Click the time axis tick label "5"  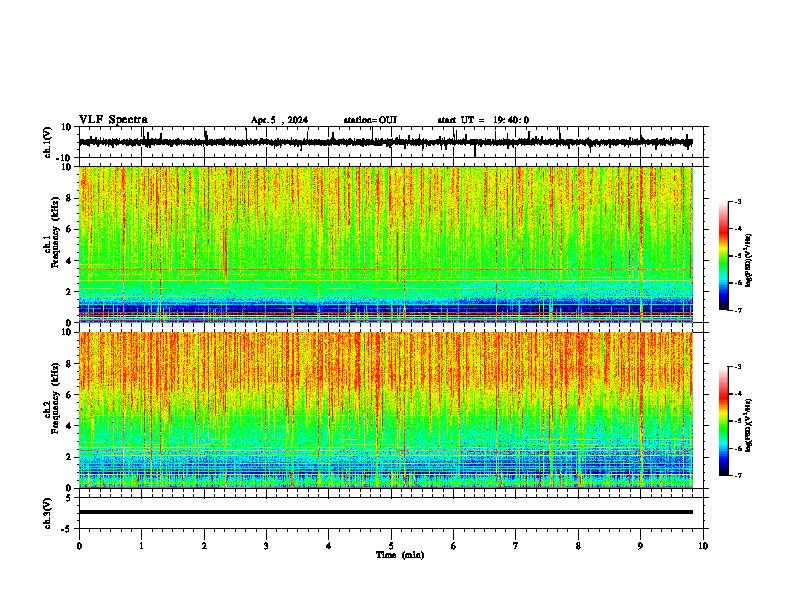(x=391, y=546)
